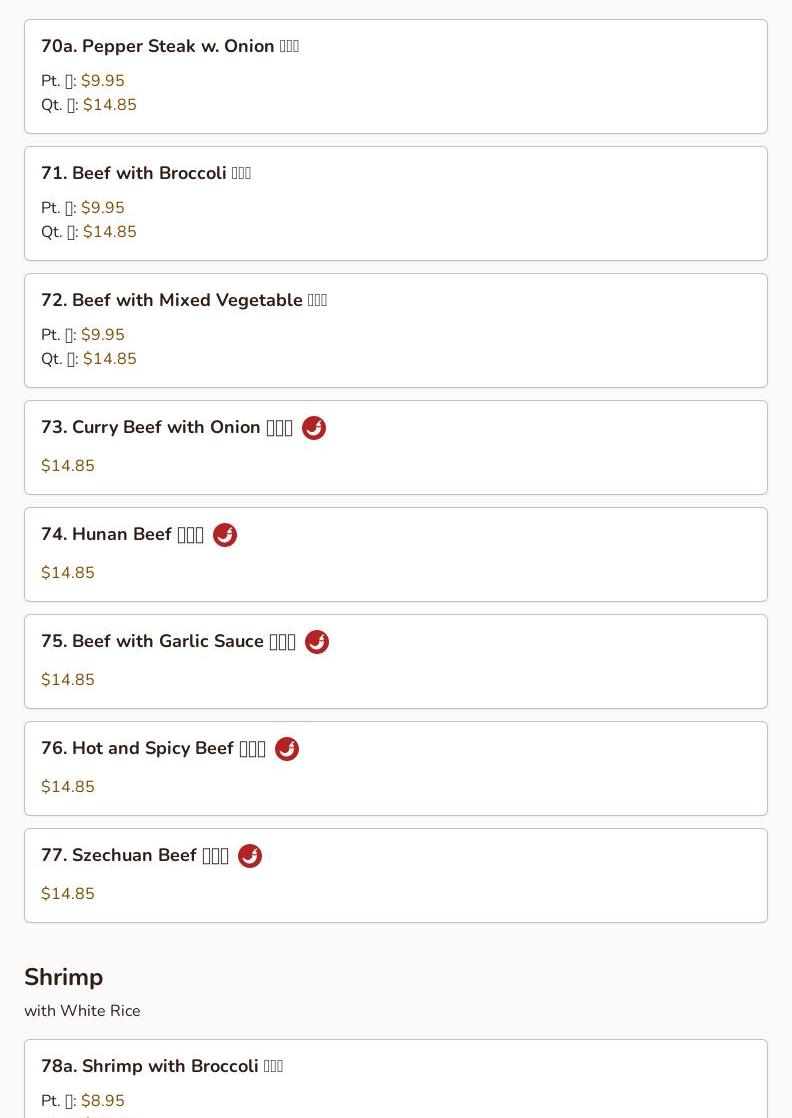
Task: Click Shrimp with Broccoli pint price $8.95
Action: tap(103, 1100)
